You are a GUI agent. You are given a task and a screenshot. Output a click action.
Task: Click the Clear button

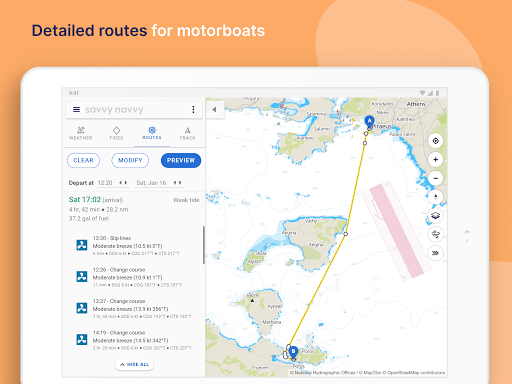pyautogui.click(x=83, y=160)
